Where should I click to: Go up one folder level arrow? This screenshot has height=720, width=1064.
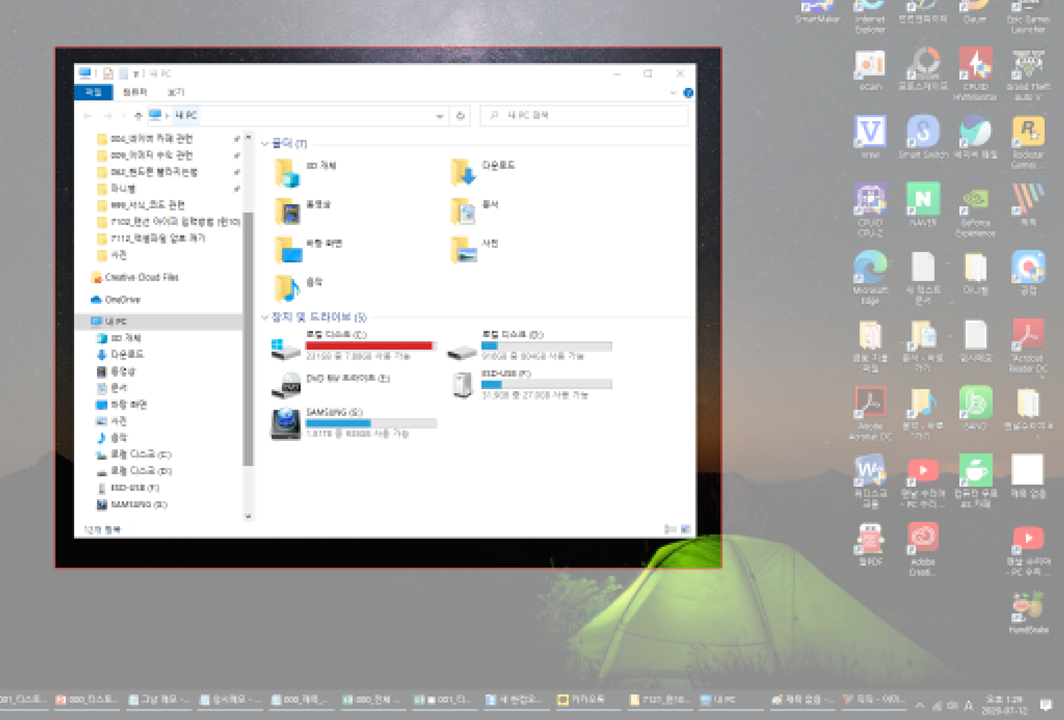coord(138,116)
